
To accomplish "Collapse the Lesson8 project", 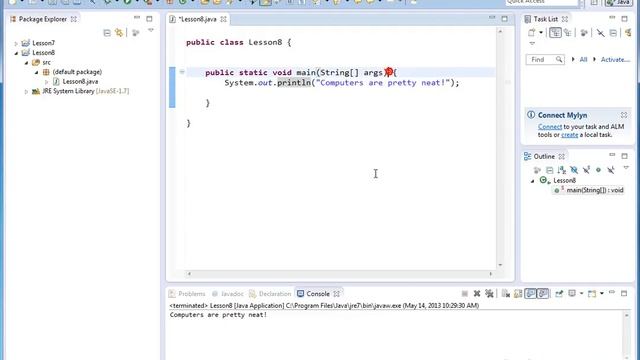I will coord(16,53).
